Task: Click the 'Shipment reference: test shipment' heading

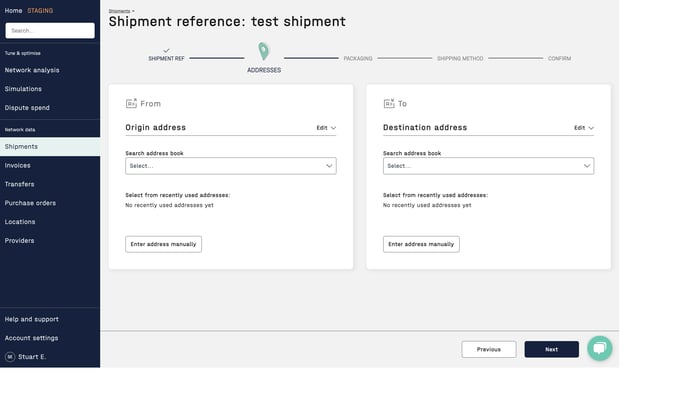Action: (227, 21)
